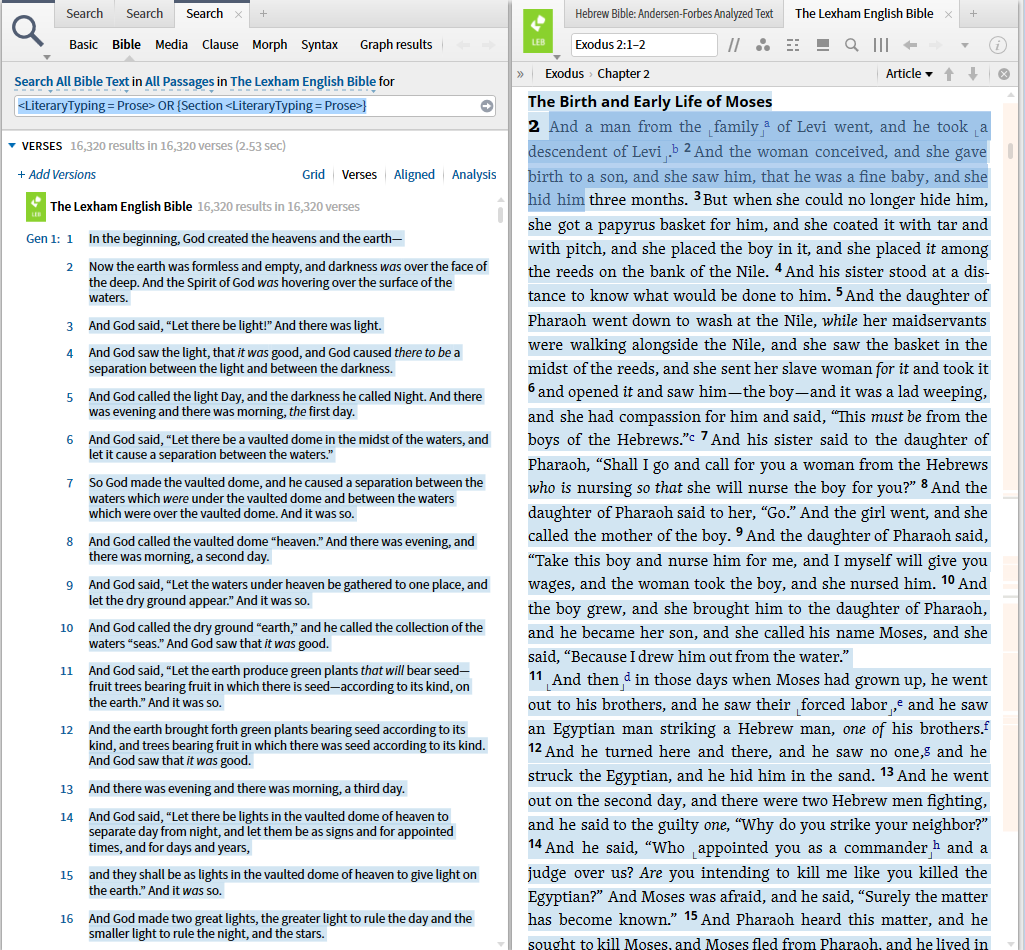1025x950 pixels.
Task: Close the active Search tab
Action: pos(239,14)
